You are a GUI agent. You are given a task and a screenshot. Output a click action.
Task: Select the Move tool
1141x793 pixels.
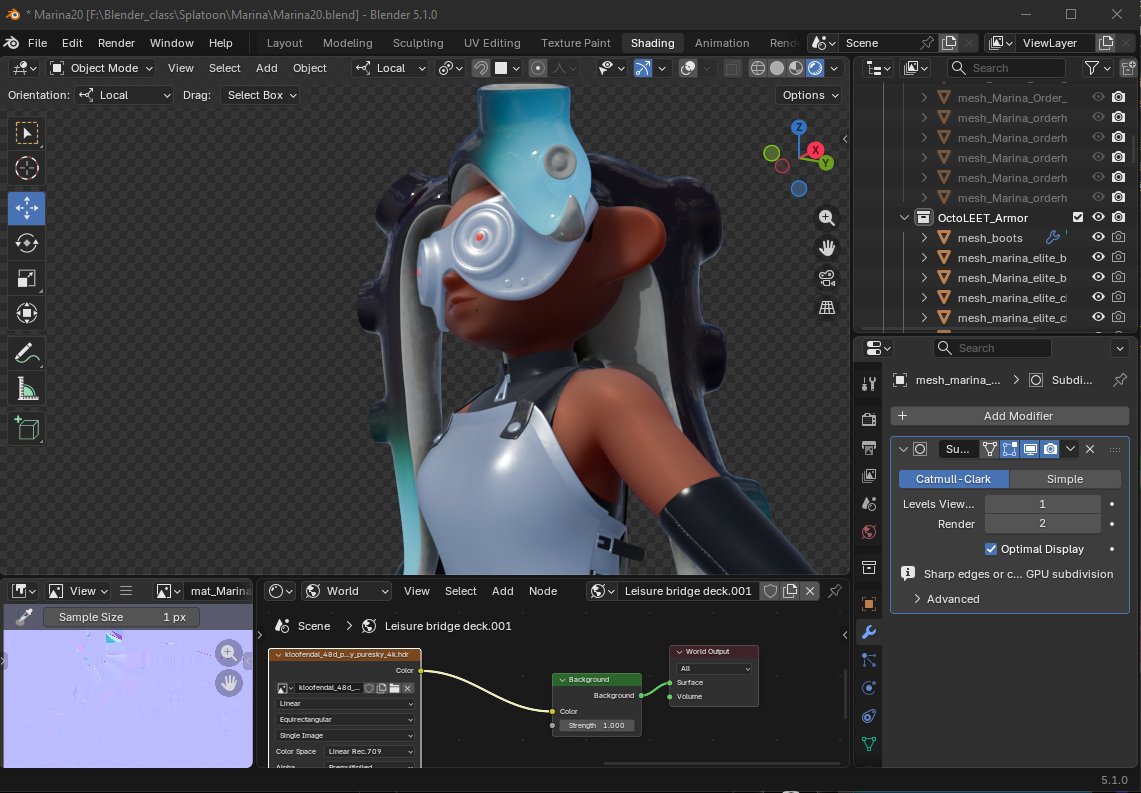tap(27, 208)
